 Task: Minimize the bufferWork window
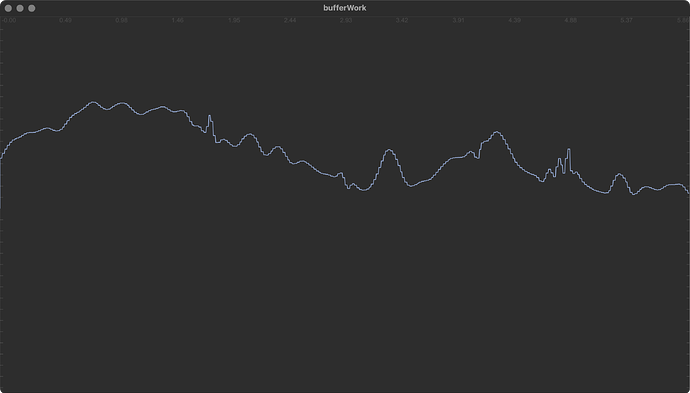pos(20,8)
